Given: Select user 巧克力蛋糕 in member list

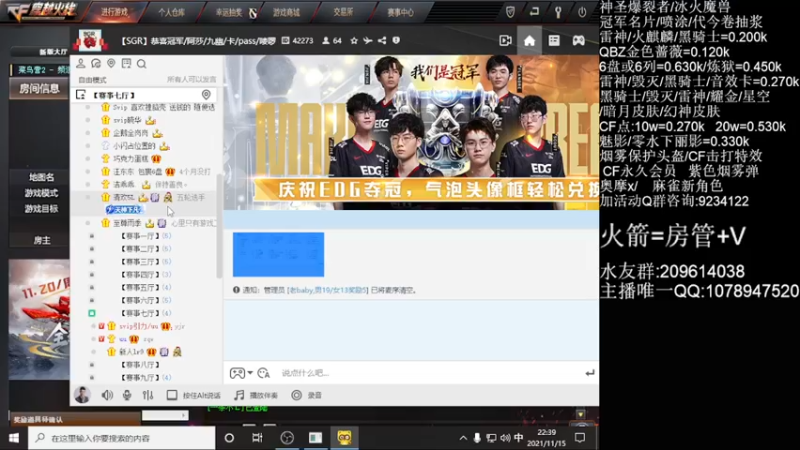Looking at the screenshot, I should pos(131,159).
